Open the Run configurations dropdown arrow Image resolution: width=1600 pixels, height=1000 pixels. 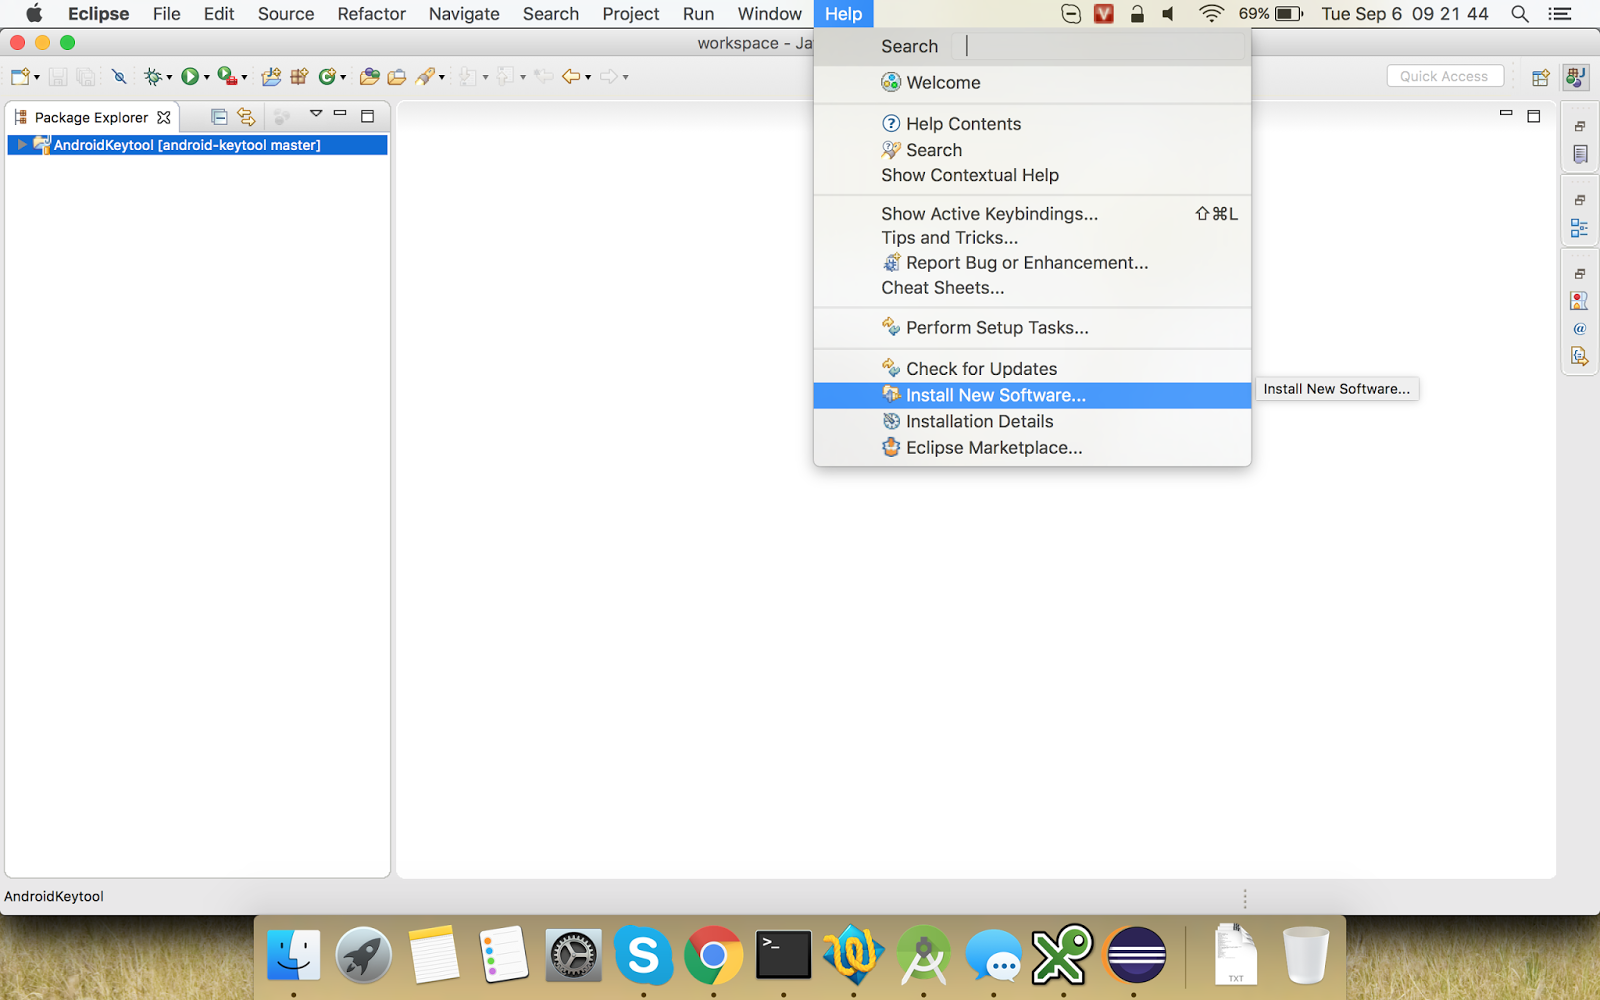click(207, 77)
